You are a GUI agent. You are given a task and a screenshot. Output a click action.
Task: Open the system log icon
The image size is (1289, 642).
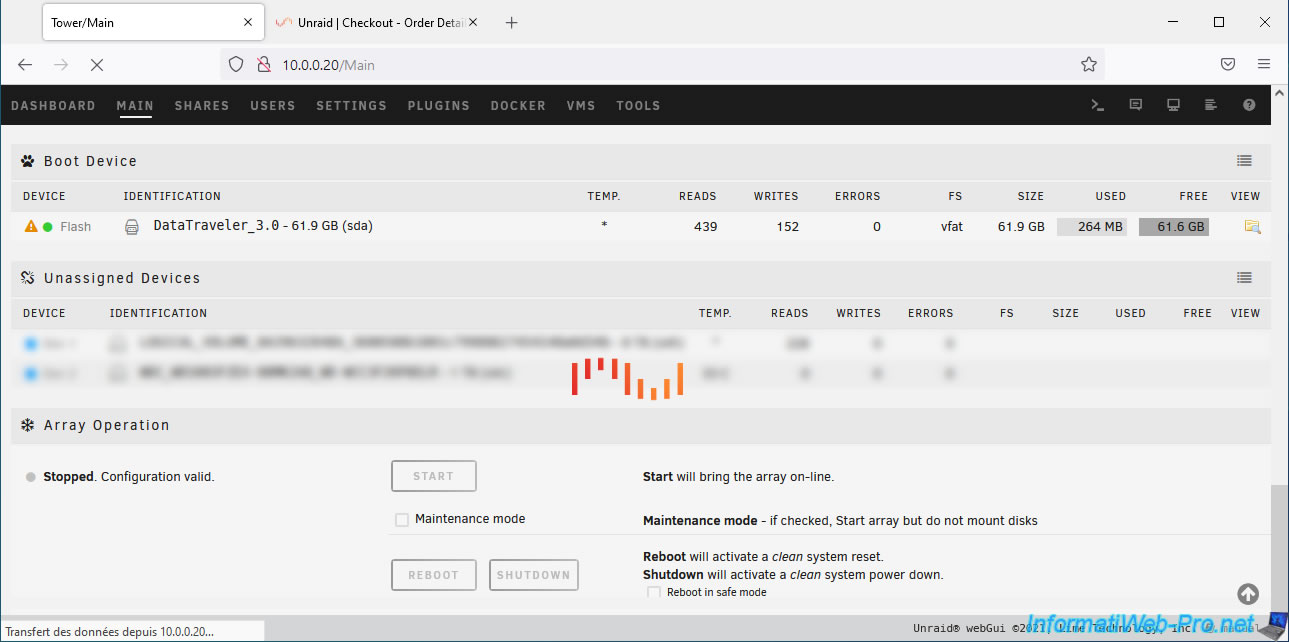tap(1211, 105)
